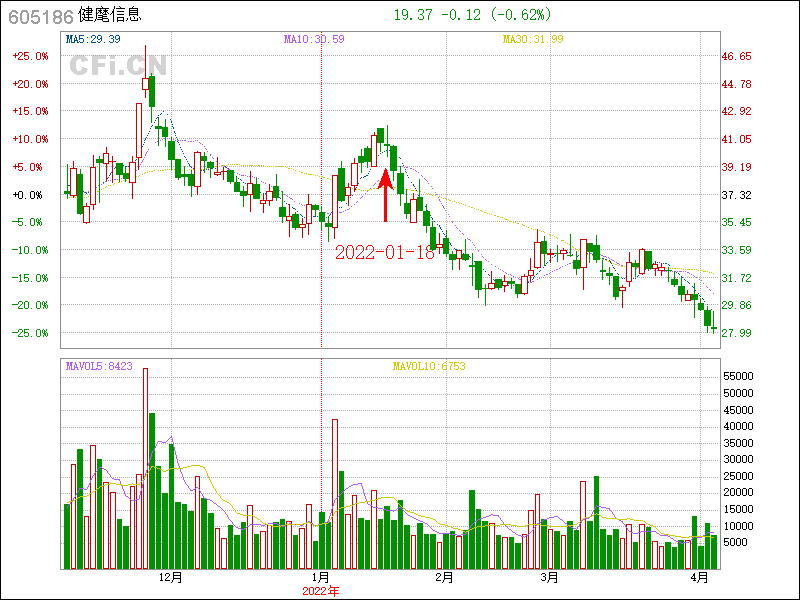This screenshot has height=600, width=800.
Task: Click the MAVOL5:8423 volume indicator label
Action: tap(100, 366)
